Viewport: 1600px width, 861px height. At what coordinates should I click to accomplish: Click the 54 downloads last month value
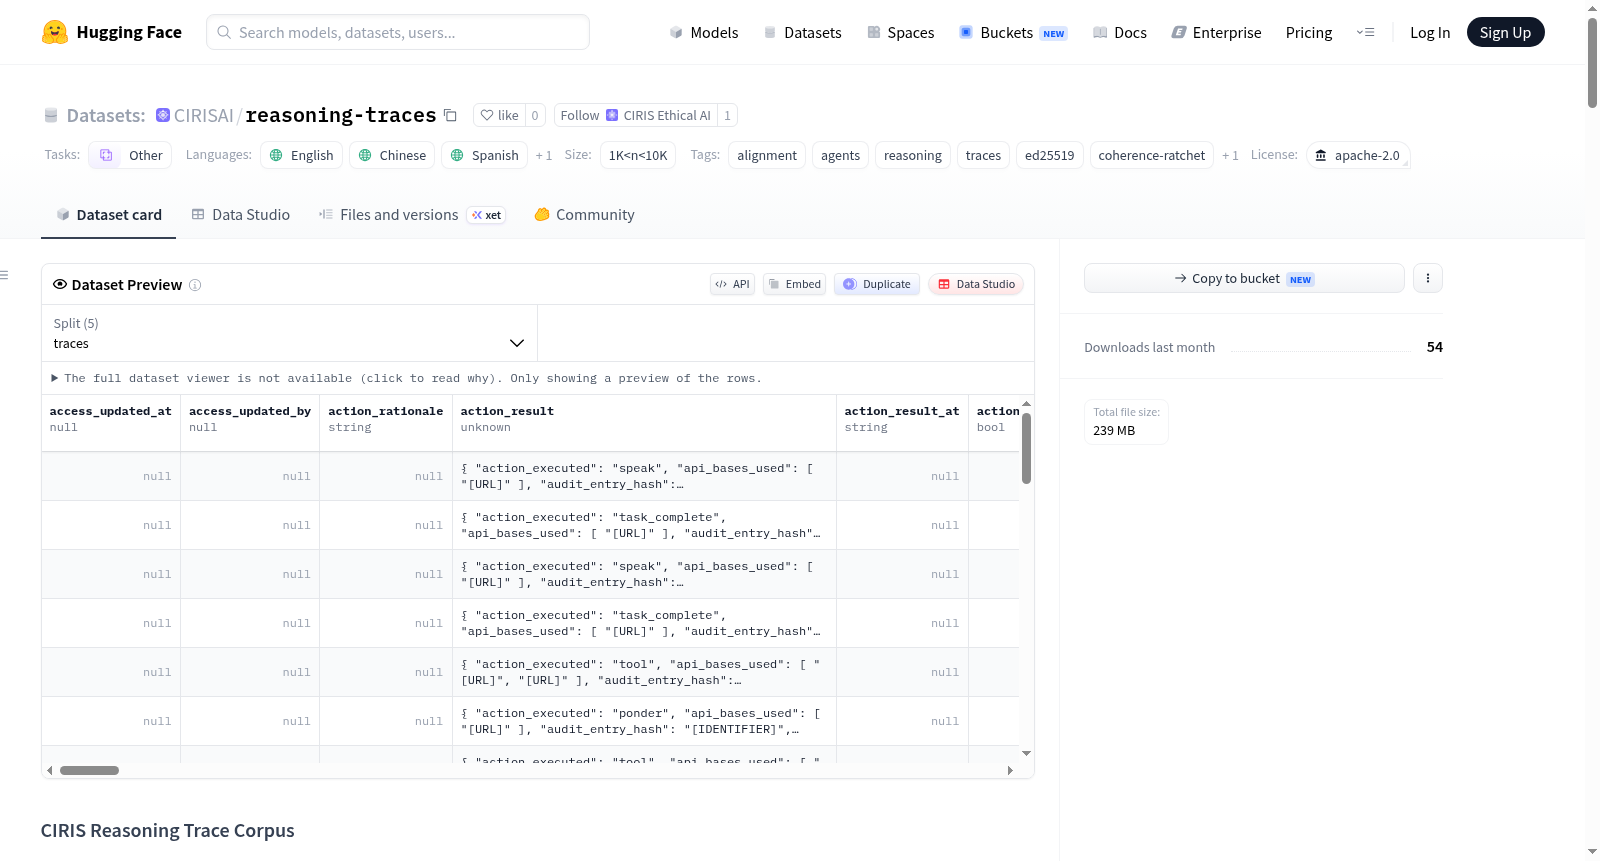pyautogui.click(x=1435, y=347)
